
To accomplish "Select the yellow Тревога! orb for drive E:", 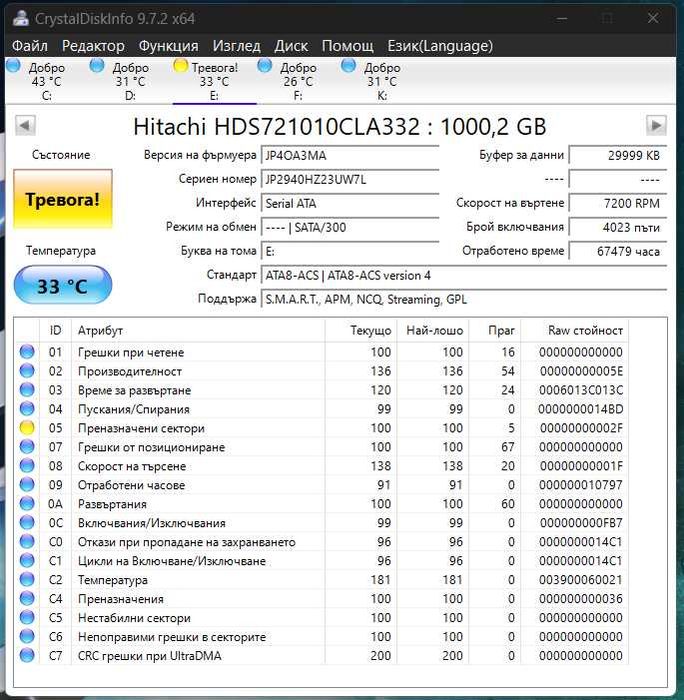I will coord(180,66).
